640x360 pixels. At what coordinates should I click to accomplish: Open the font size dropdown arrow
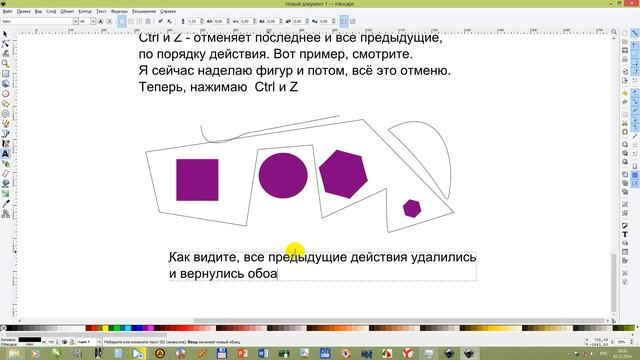(x=93, y=21)
